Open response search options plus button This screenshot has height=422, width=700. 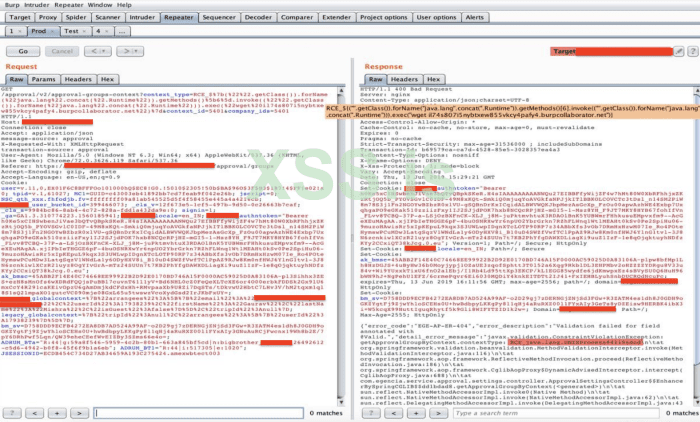pos(416,413)
